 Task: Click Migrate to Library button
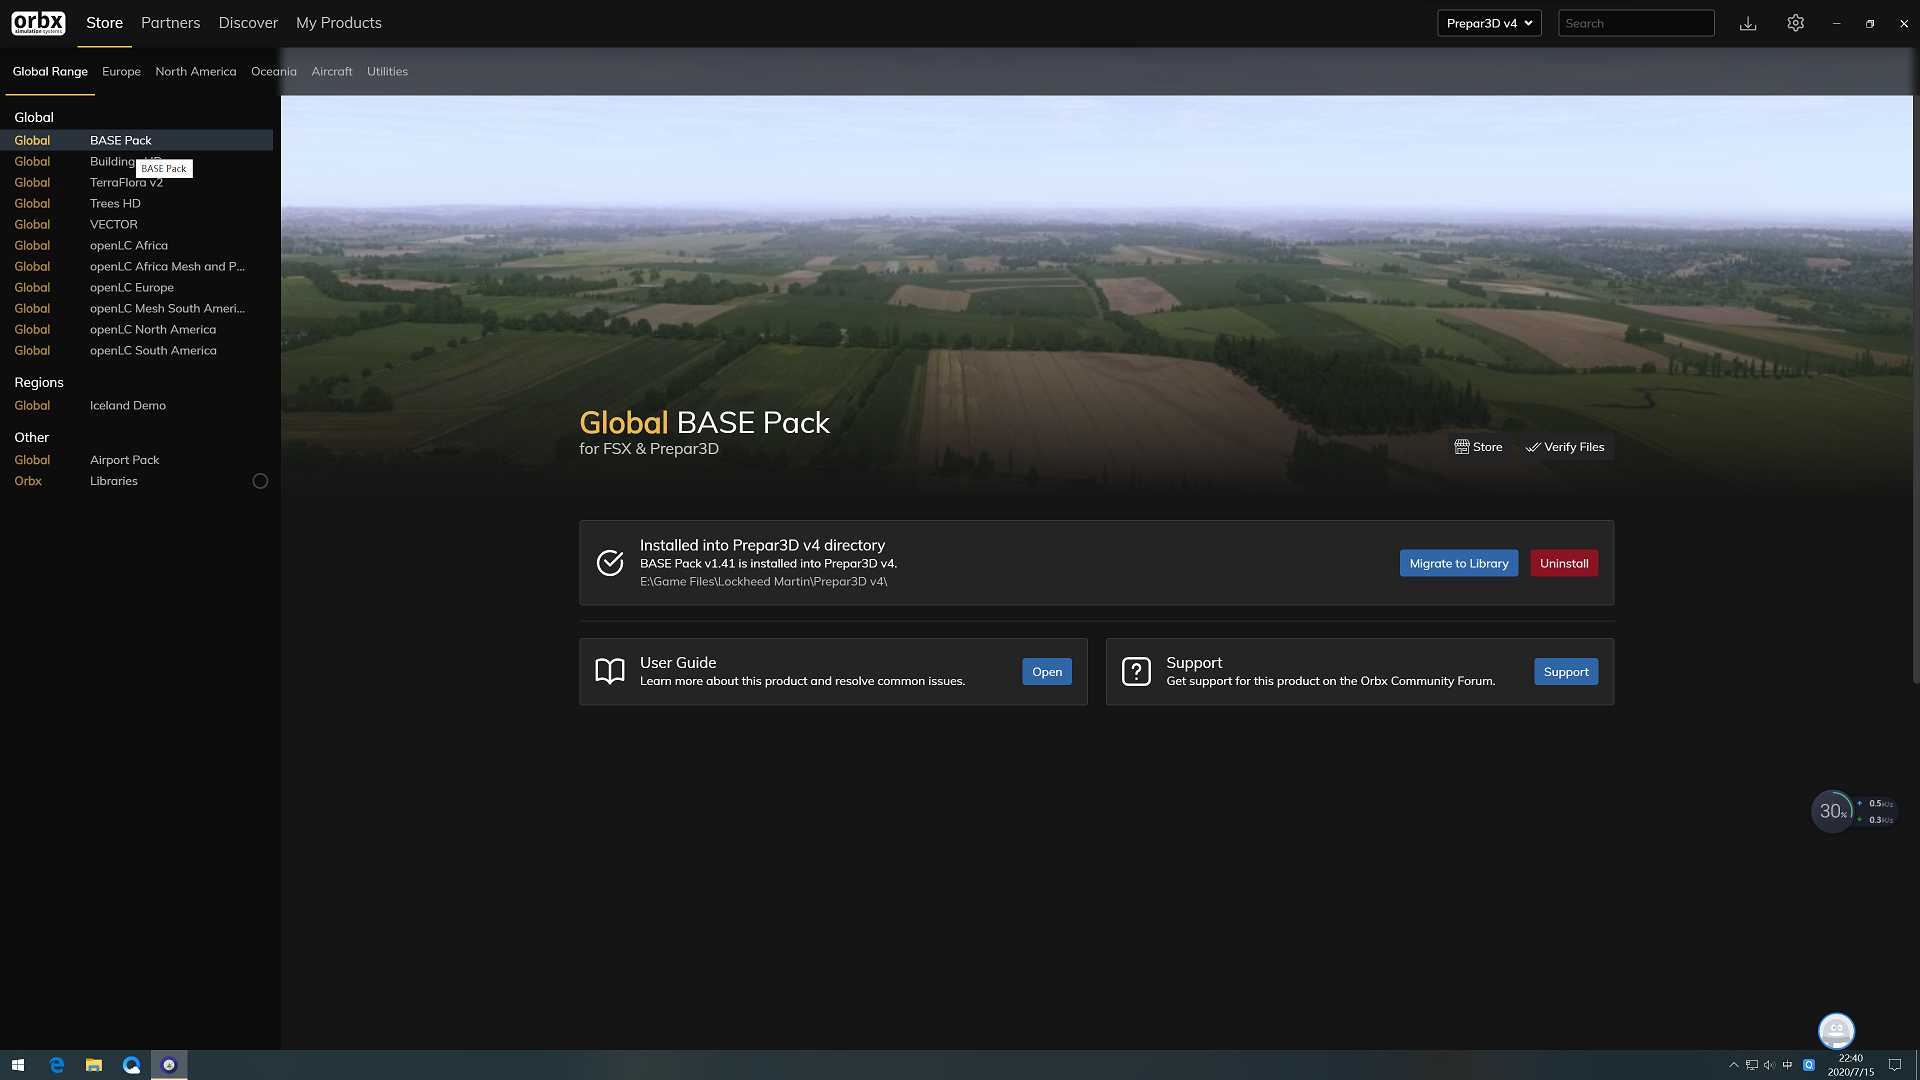1459,563
